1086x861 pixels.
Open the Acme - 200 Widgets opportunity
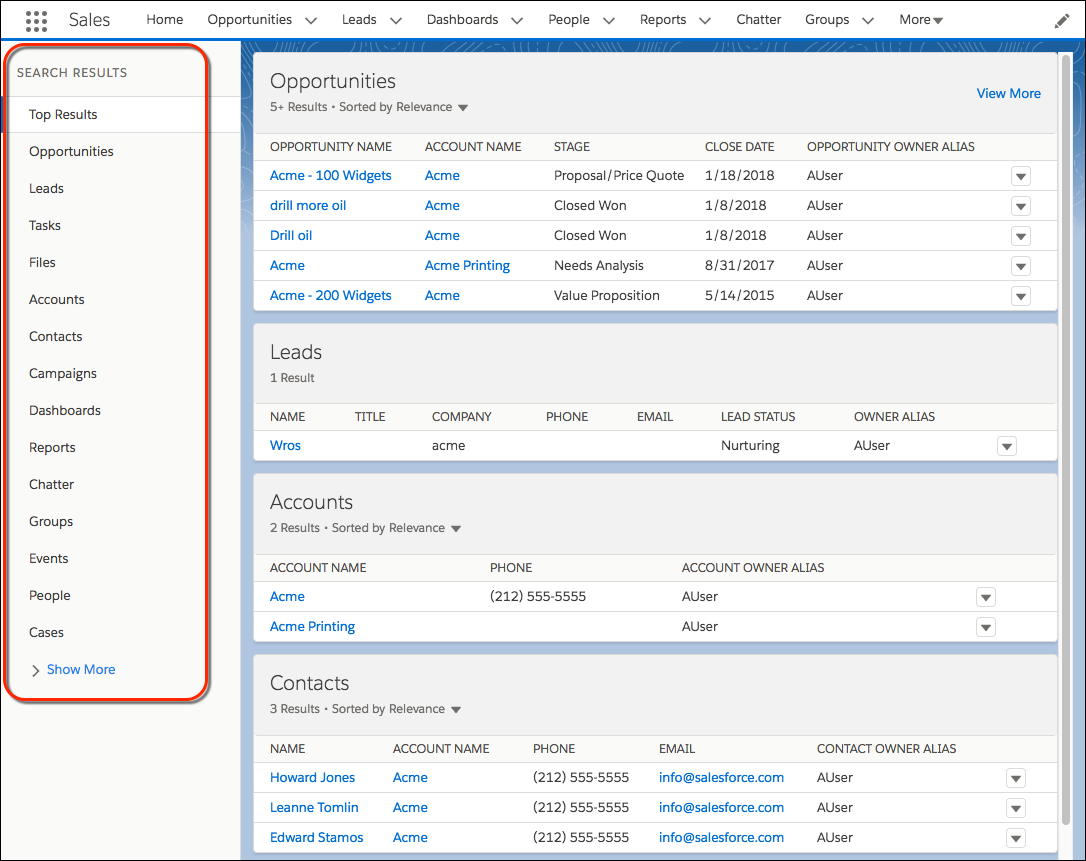[x=330, y=296]
